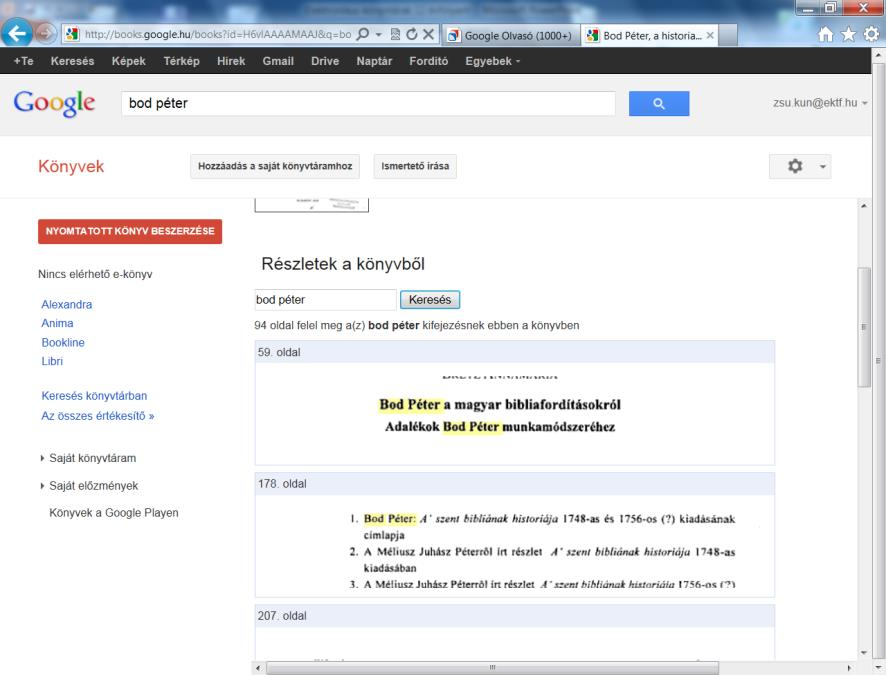Switch to the Google Olvasó (1000+) tab
This screenshot has height=675, width=886.
pyautogui.click(x=510, y=36)
